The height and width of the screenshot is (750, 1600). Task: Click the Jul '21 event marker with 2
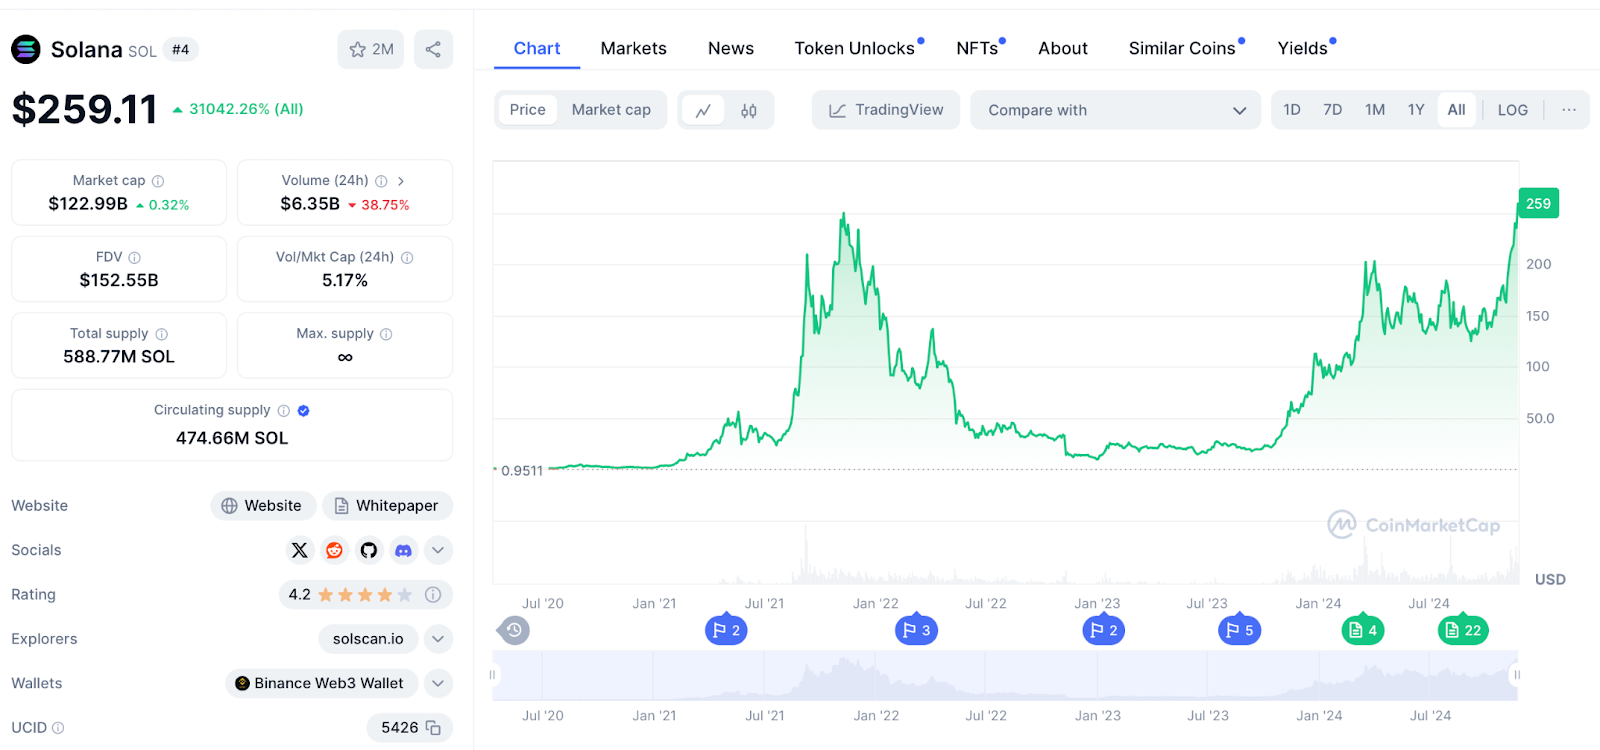726,630
